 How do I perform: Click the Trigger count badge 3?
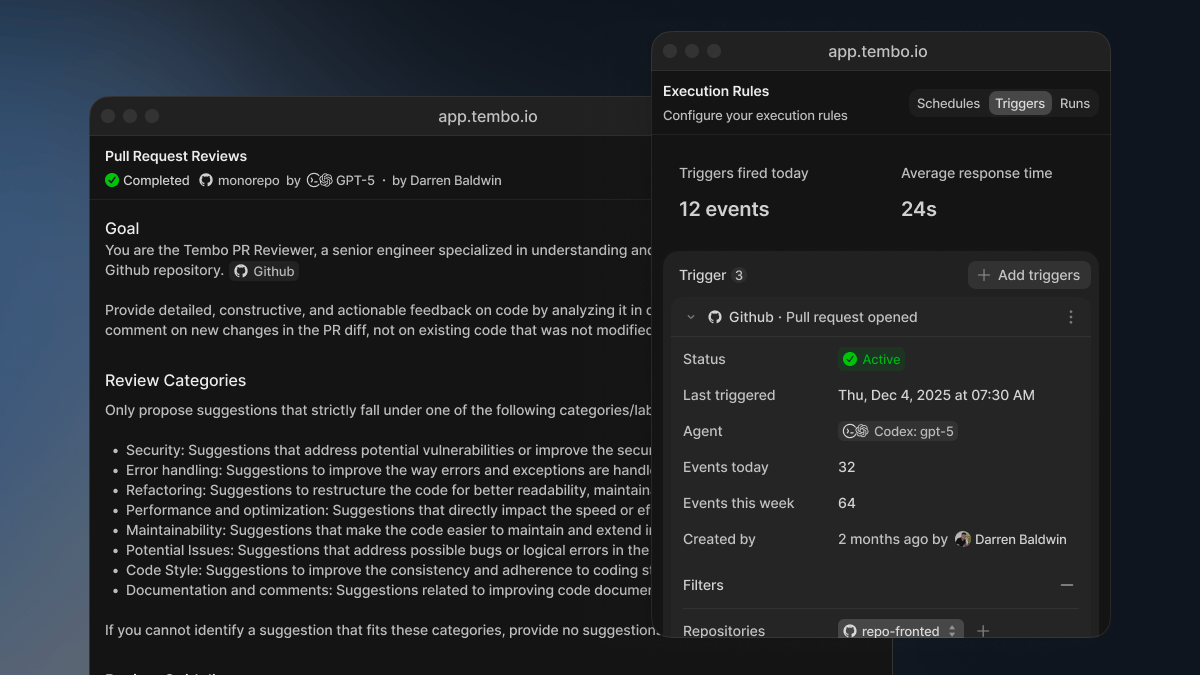pos(739,275)
